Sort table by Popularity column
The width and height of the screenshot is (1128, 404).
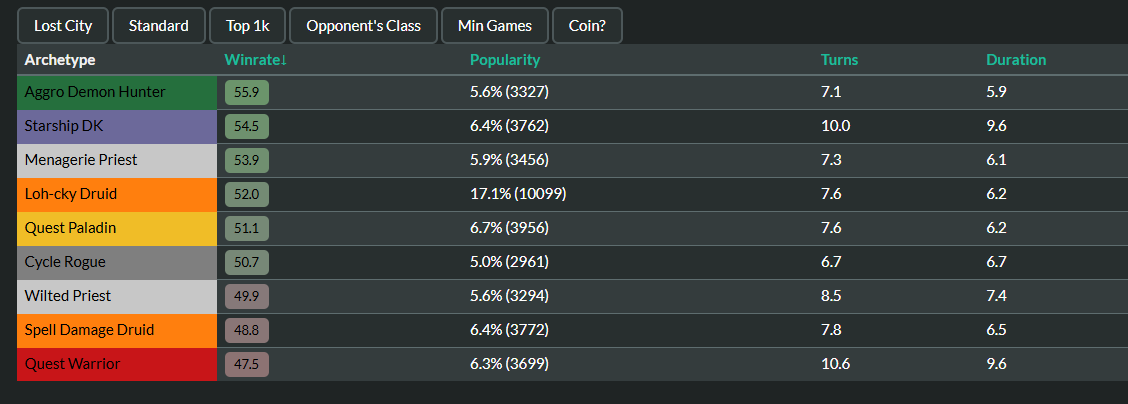point(505,60)
